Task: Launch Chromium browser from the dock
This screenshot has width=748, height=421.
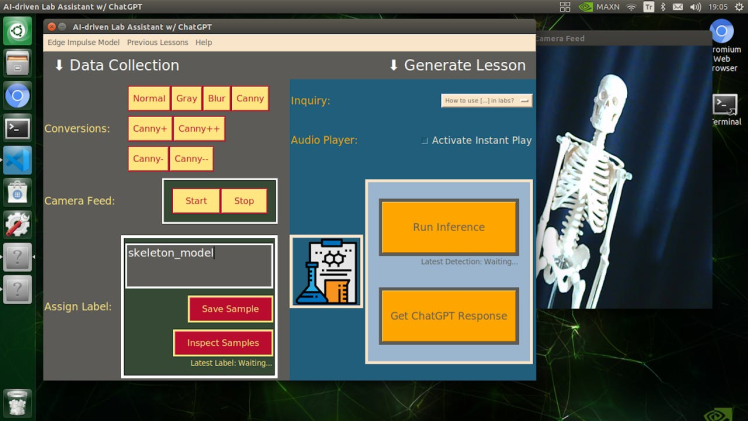Action: point(18,96)
